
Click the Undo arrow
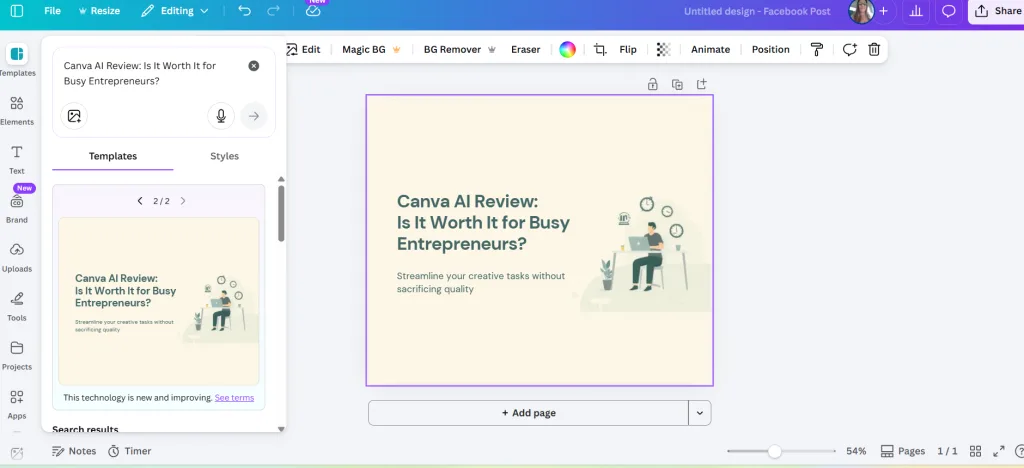[244, 11]
